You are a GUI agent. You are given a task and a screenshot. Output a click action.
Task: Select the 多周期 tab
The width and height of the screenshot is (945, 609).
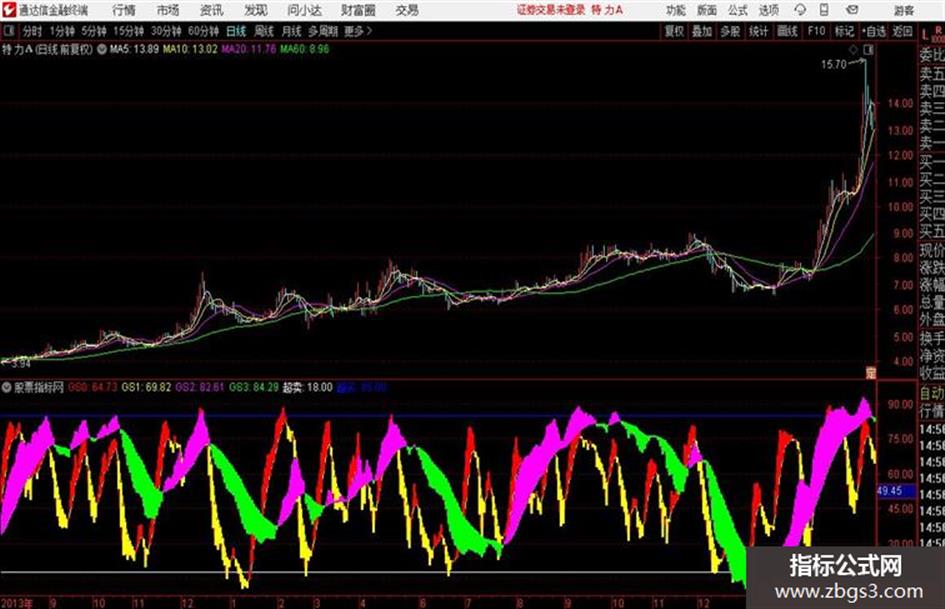(x=323, y=31)
